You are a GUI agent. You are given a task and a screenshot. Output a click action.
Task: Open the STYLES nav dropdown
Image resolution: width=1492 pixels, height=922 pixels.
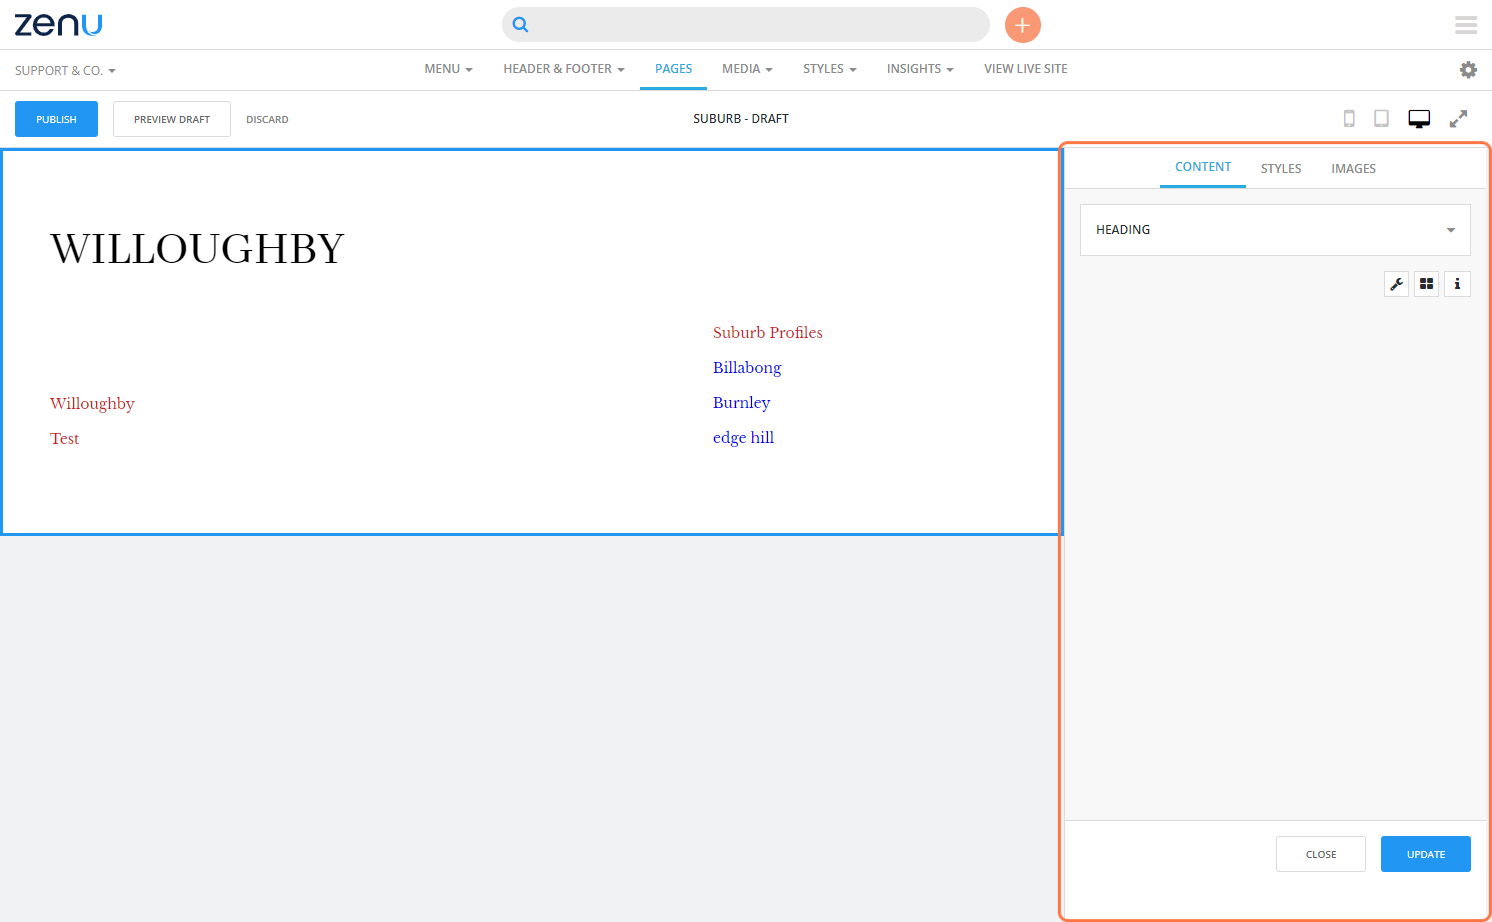tap(830, 69)
